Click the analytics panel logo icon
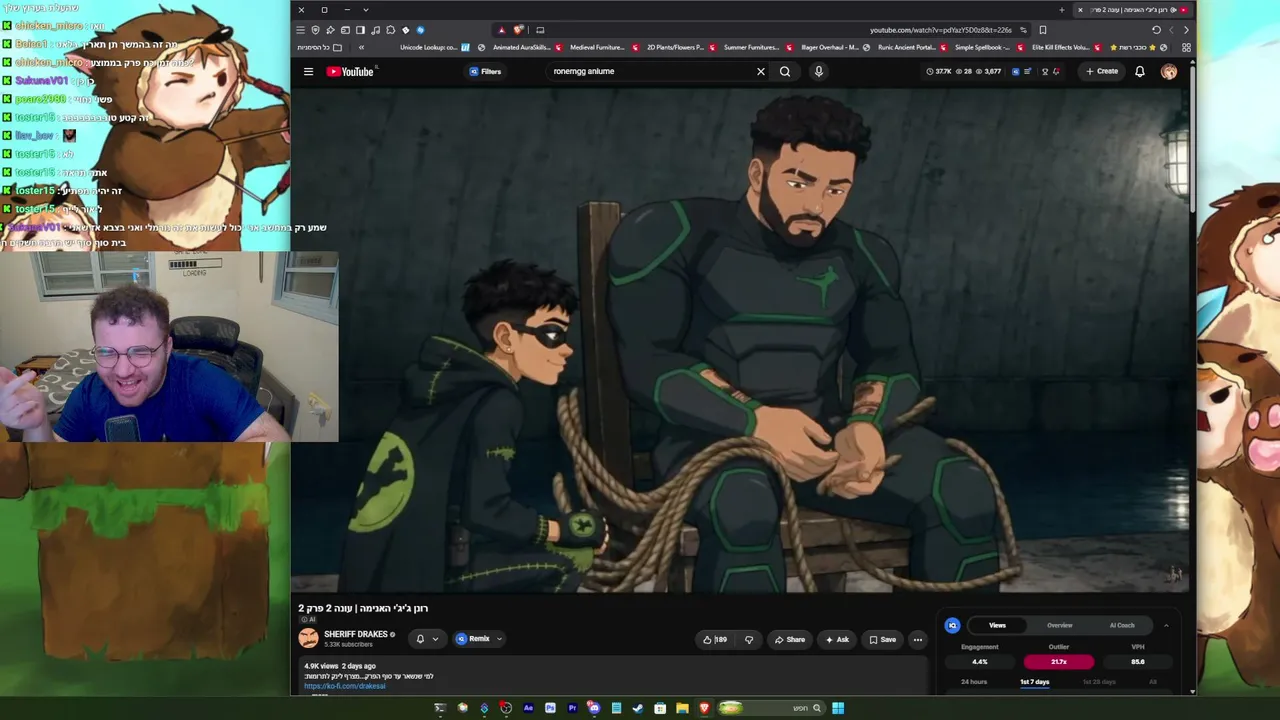This screenshot has width=1280, height=720. (x=952, y=625)
